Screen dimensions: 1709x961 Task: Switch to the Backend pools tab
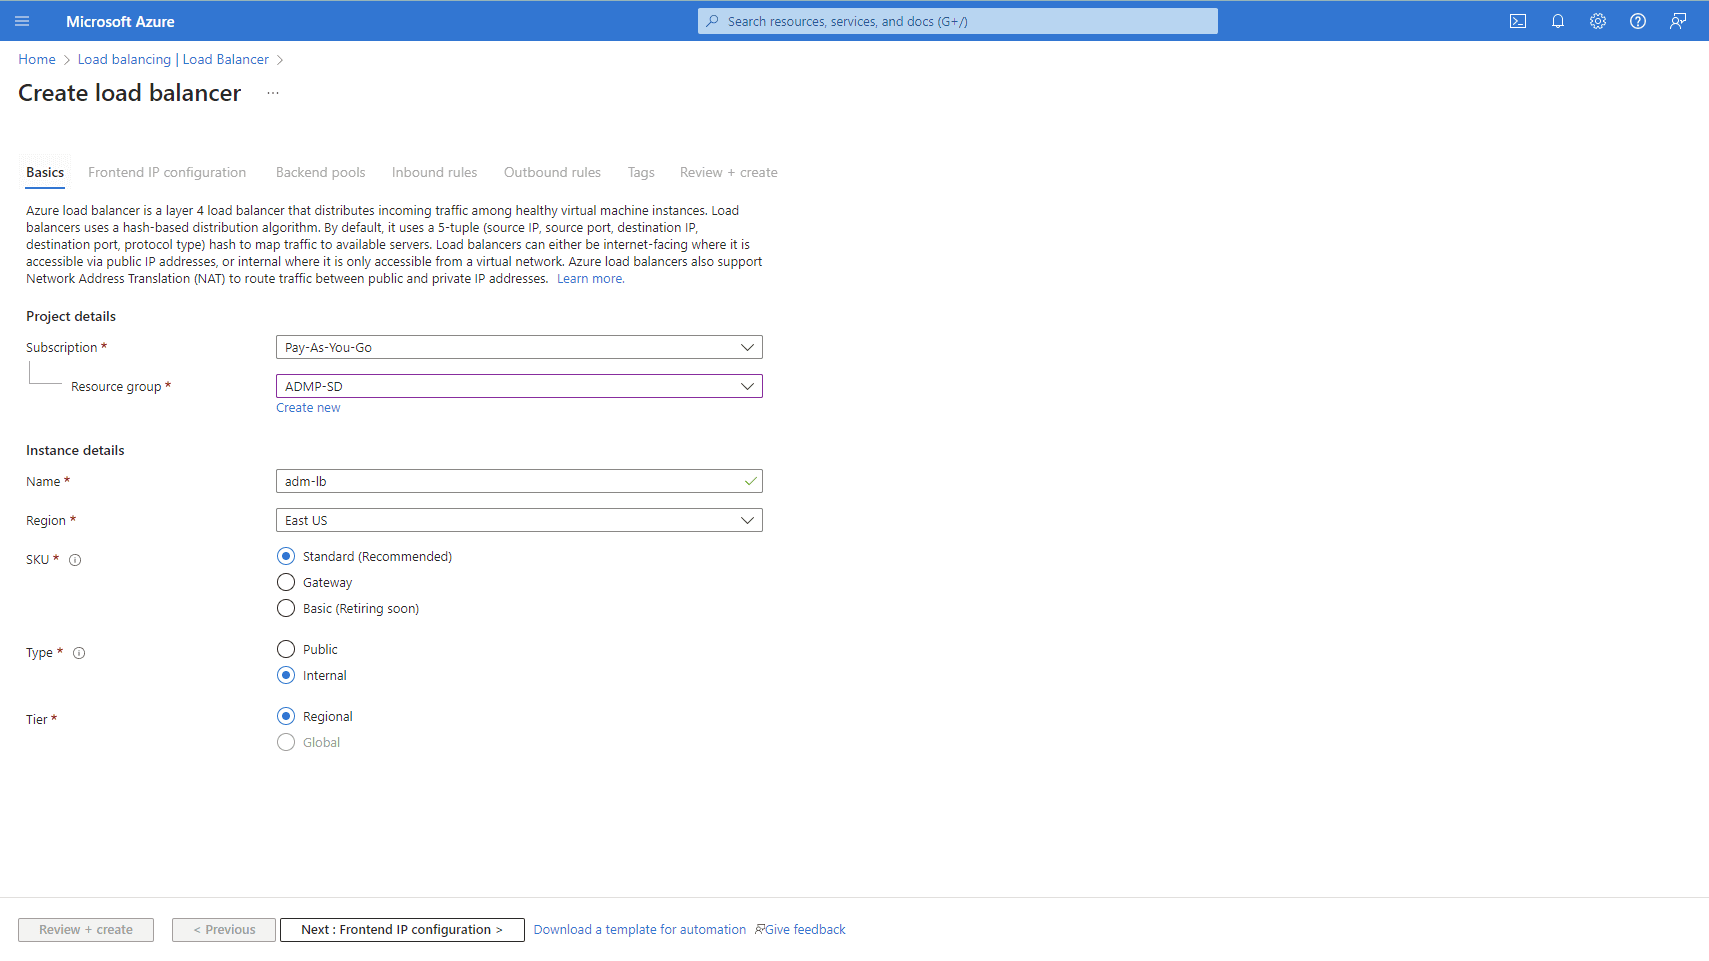click(320, 172)
